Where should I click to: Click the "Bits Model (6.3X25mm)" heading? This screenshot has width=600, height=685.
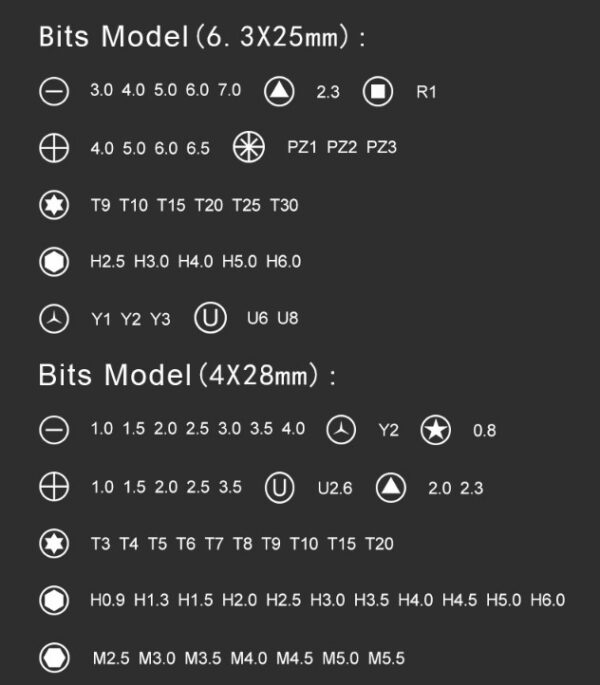(x=201, y=38)
